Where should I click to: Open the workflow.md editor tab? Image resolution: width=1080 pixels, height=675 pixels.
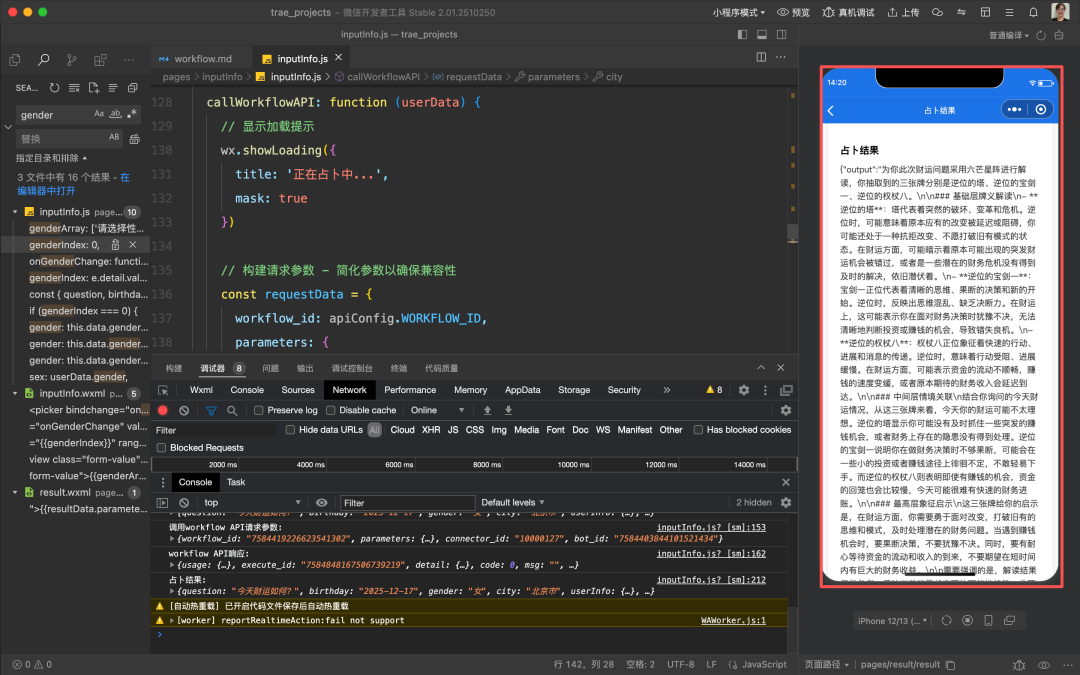(201, 59)
